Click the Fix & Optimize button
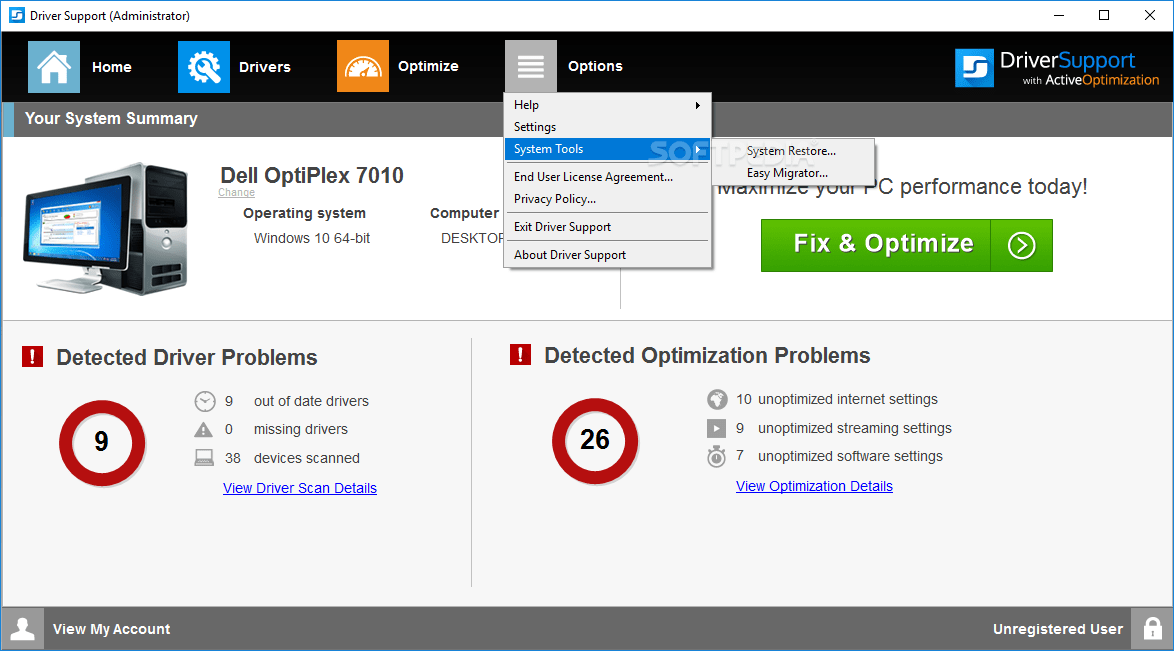This screenshot has height=651, width=1174. point(907,245)
